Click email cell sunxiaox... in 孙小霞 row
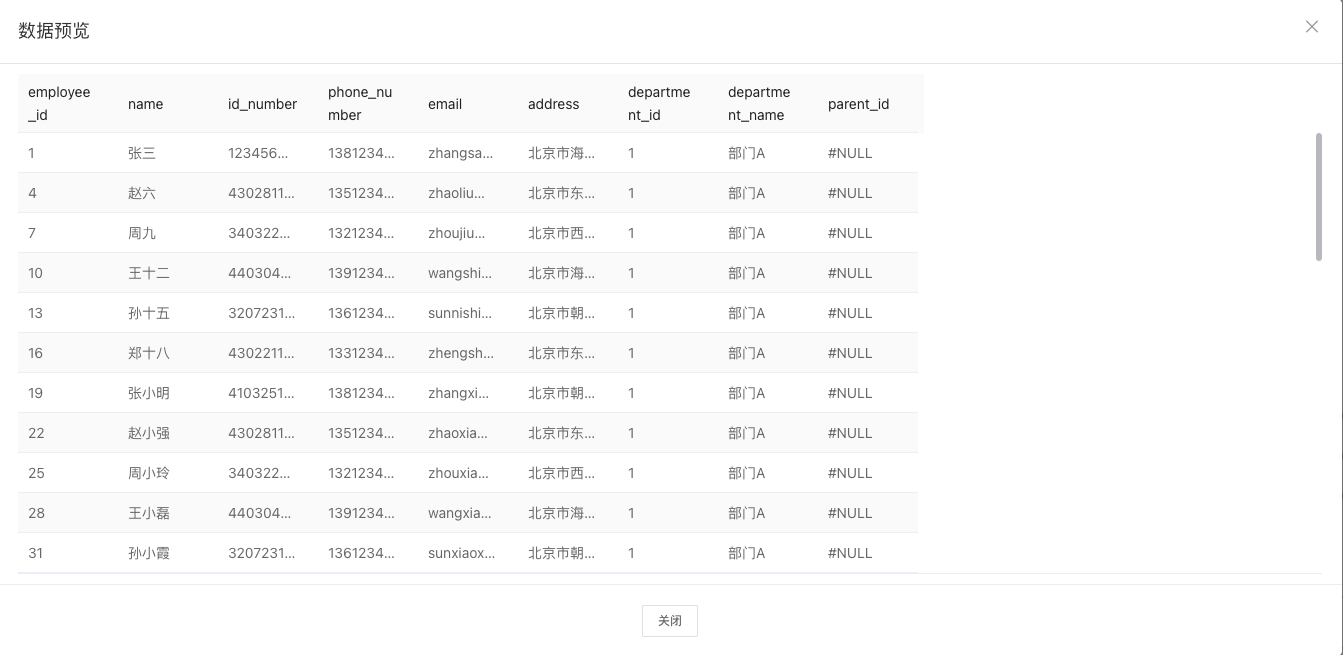 [461, 553]
